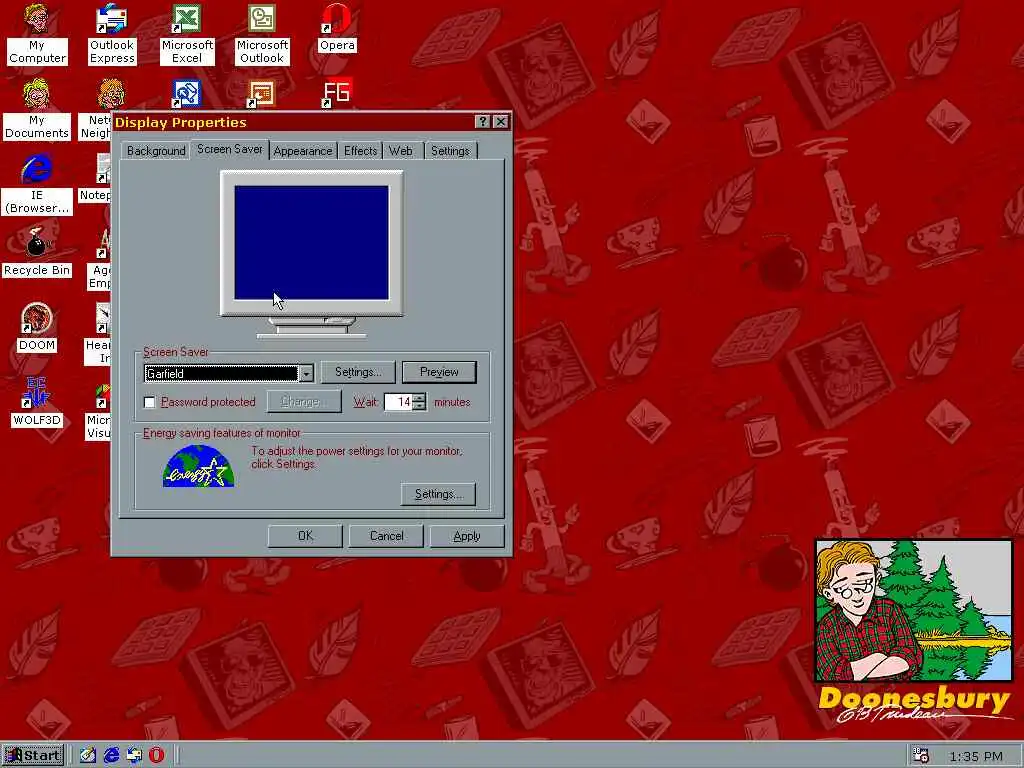Image resolution: width=1024 pixels, height=768 pixels.
Task: Select the WOLF3D desktop shortcut
Action: tap(37, 402)
